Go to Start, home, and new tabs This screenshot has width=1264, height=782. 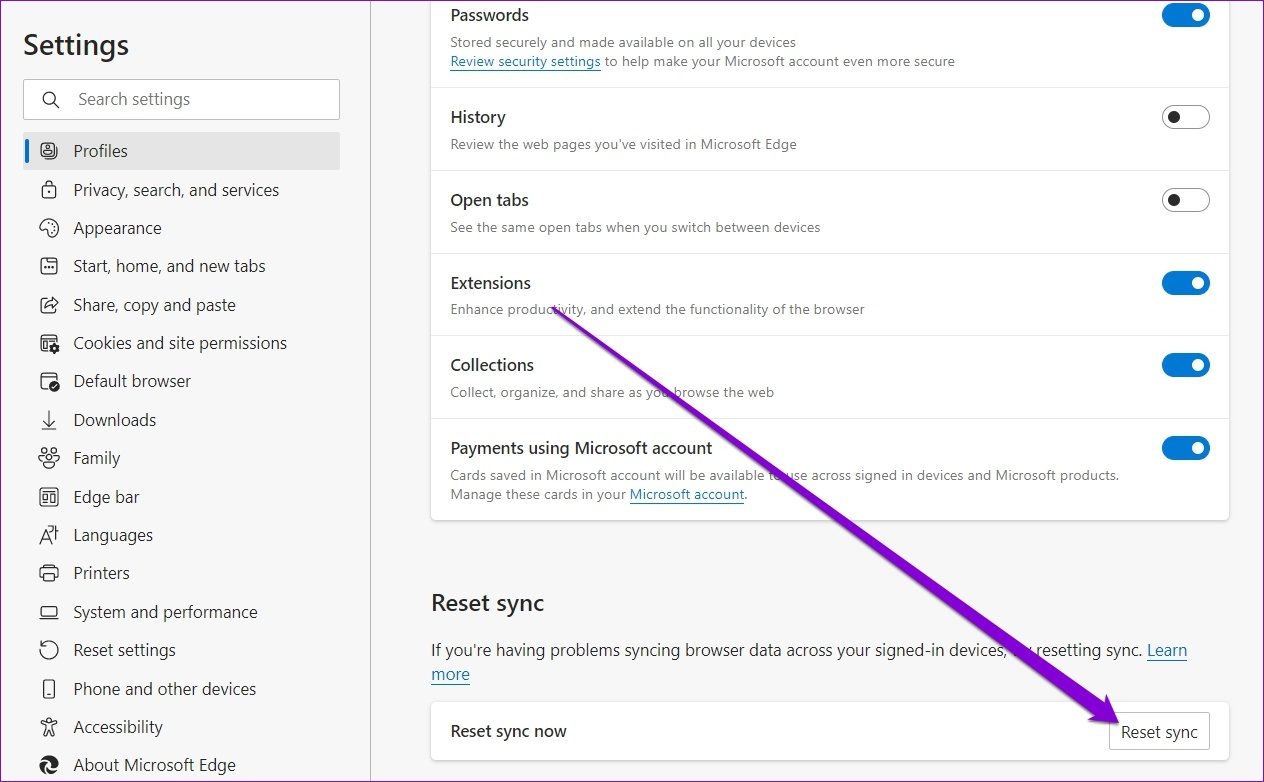pyautogui.click(x=169, y=266)
